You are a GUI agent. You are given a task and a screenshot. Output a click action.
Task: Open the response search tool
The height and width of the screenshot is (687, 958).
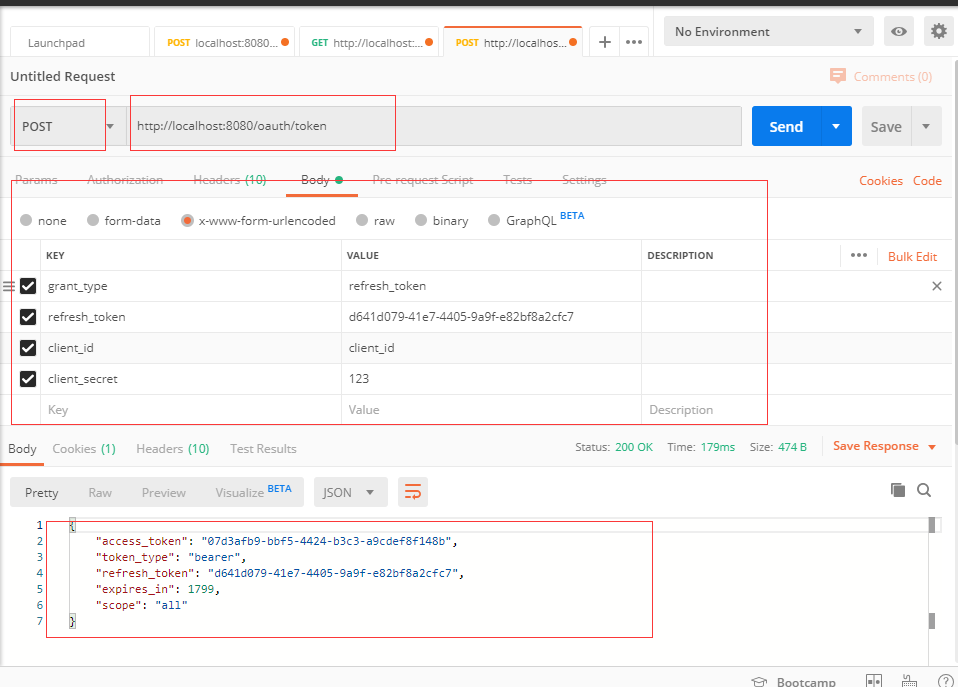point(923,490)
